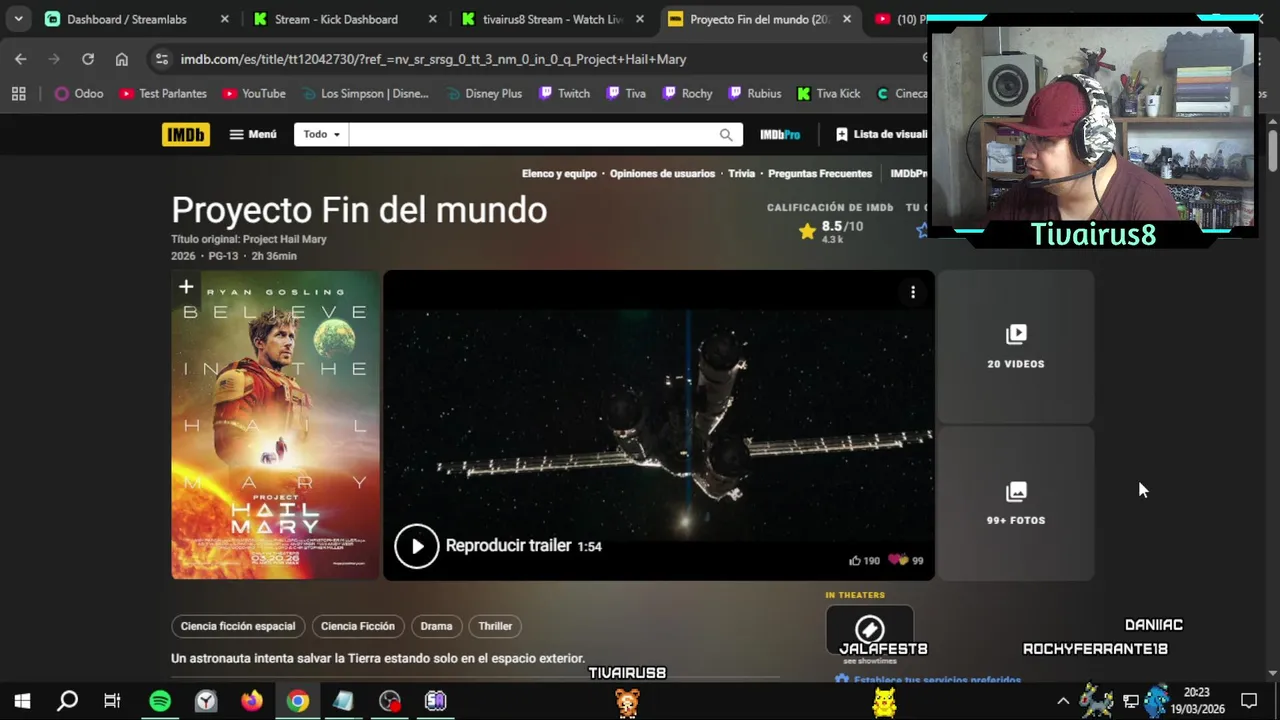Viewport: 1280px width, 720px height.
Task: Select the Ciencia ficción espacial genre chip
Action: [x=238, y=626]
